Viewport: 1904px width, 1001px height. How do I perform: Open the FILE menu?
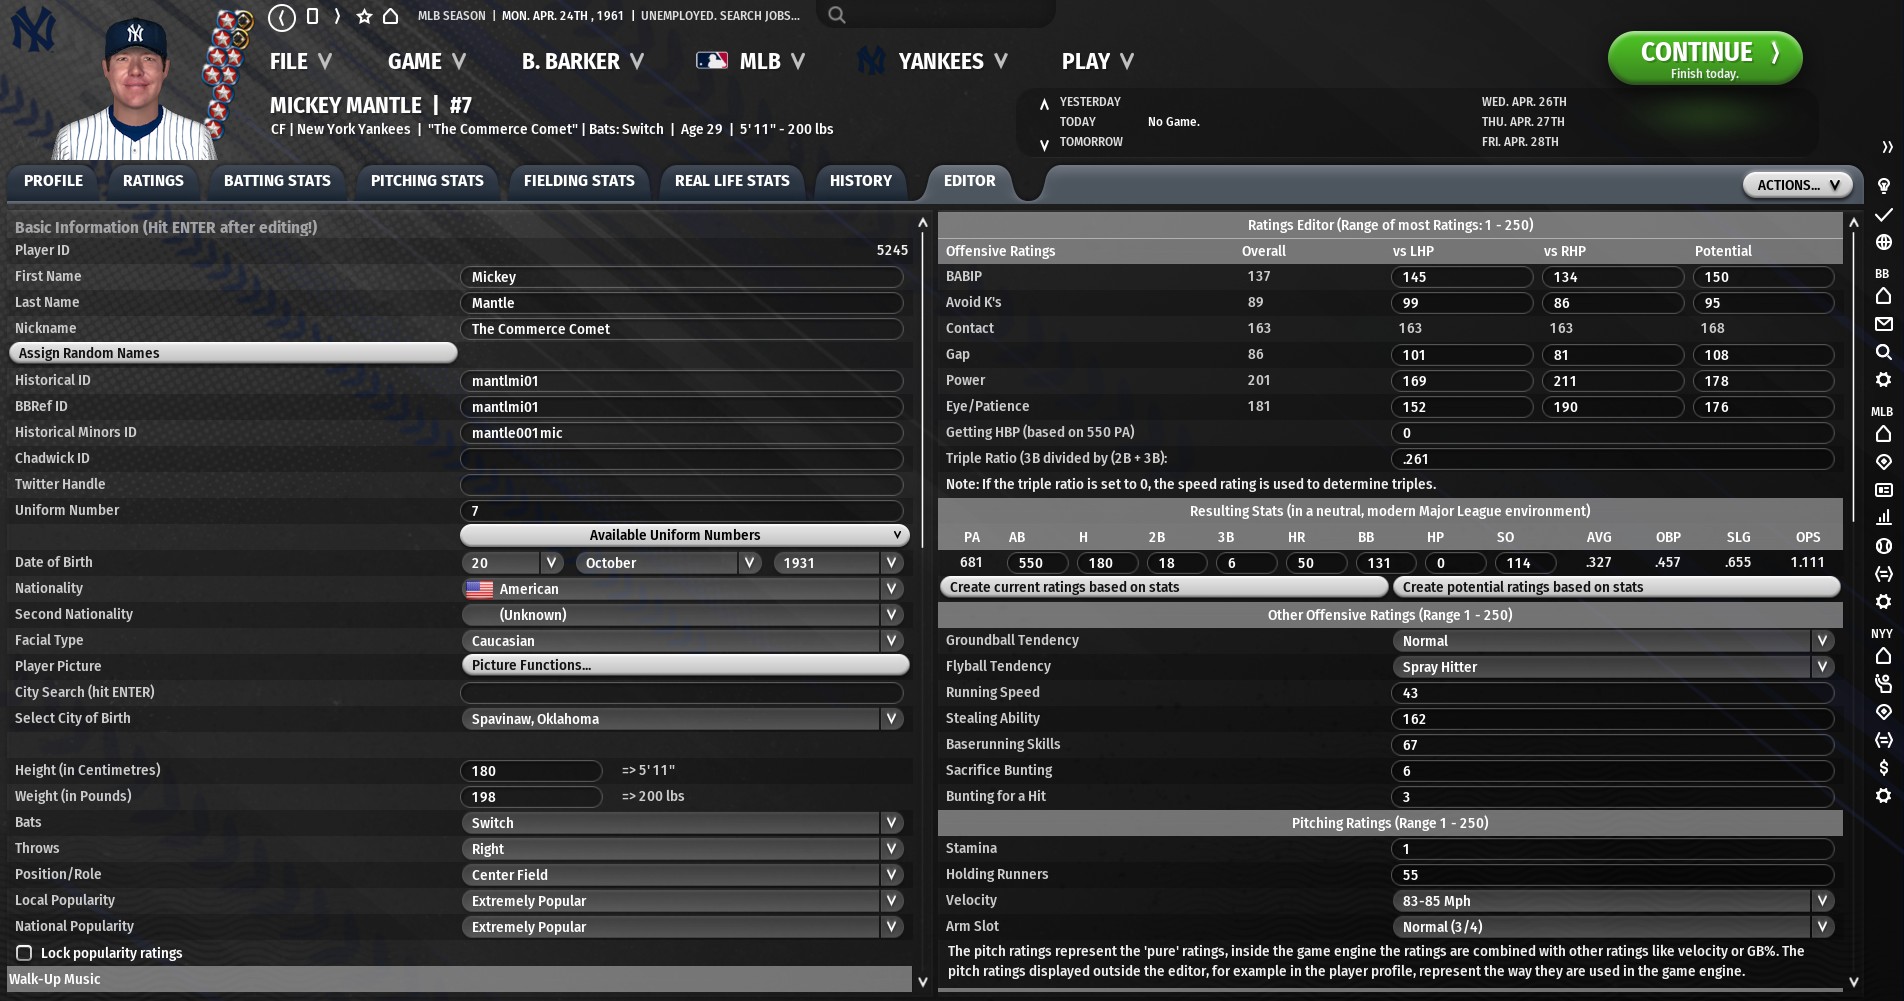click(x=300, y=61)
